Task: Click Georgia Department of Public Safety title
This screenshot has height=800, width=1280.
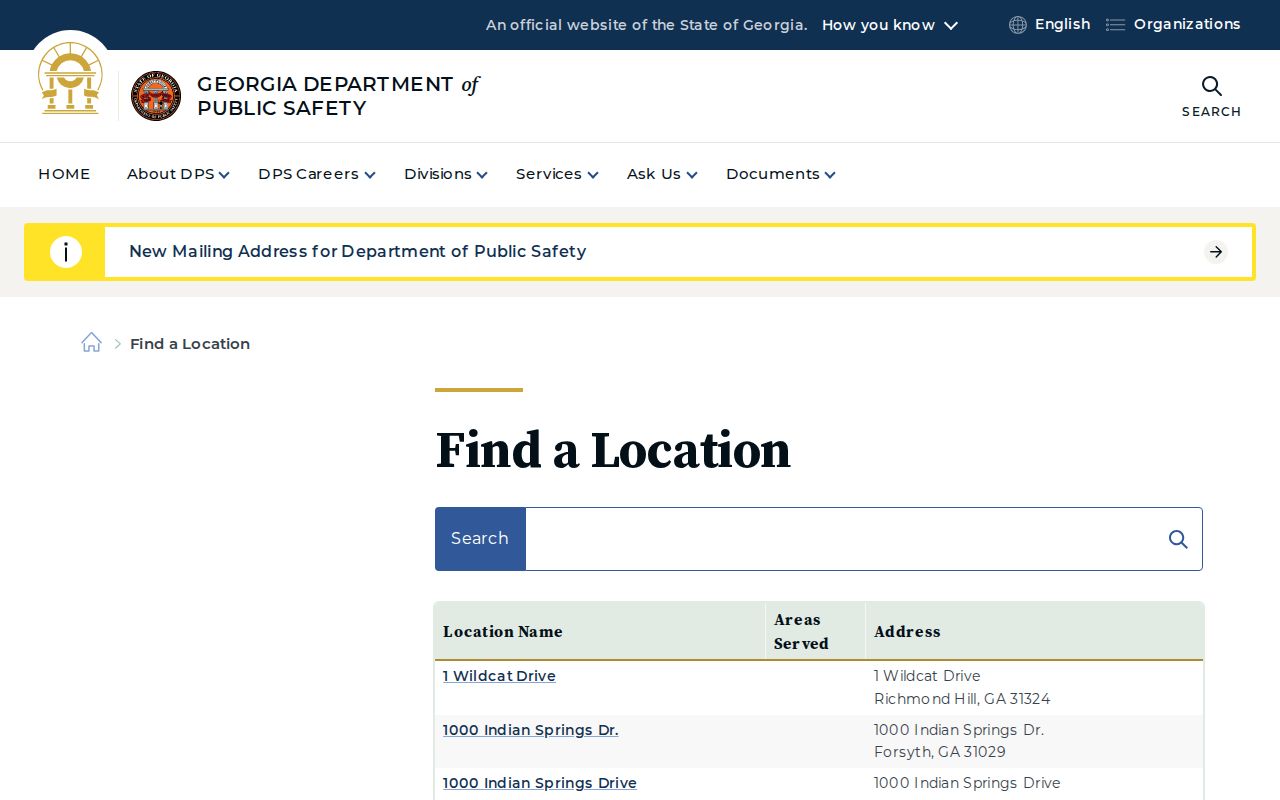Action: (x=338, y=96)
